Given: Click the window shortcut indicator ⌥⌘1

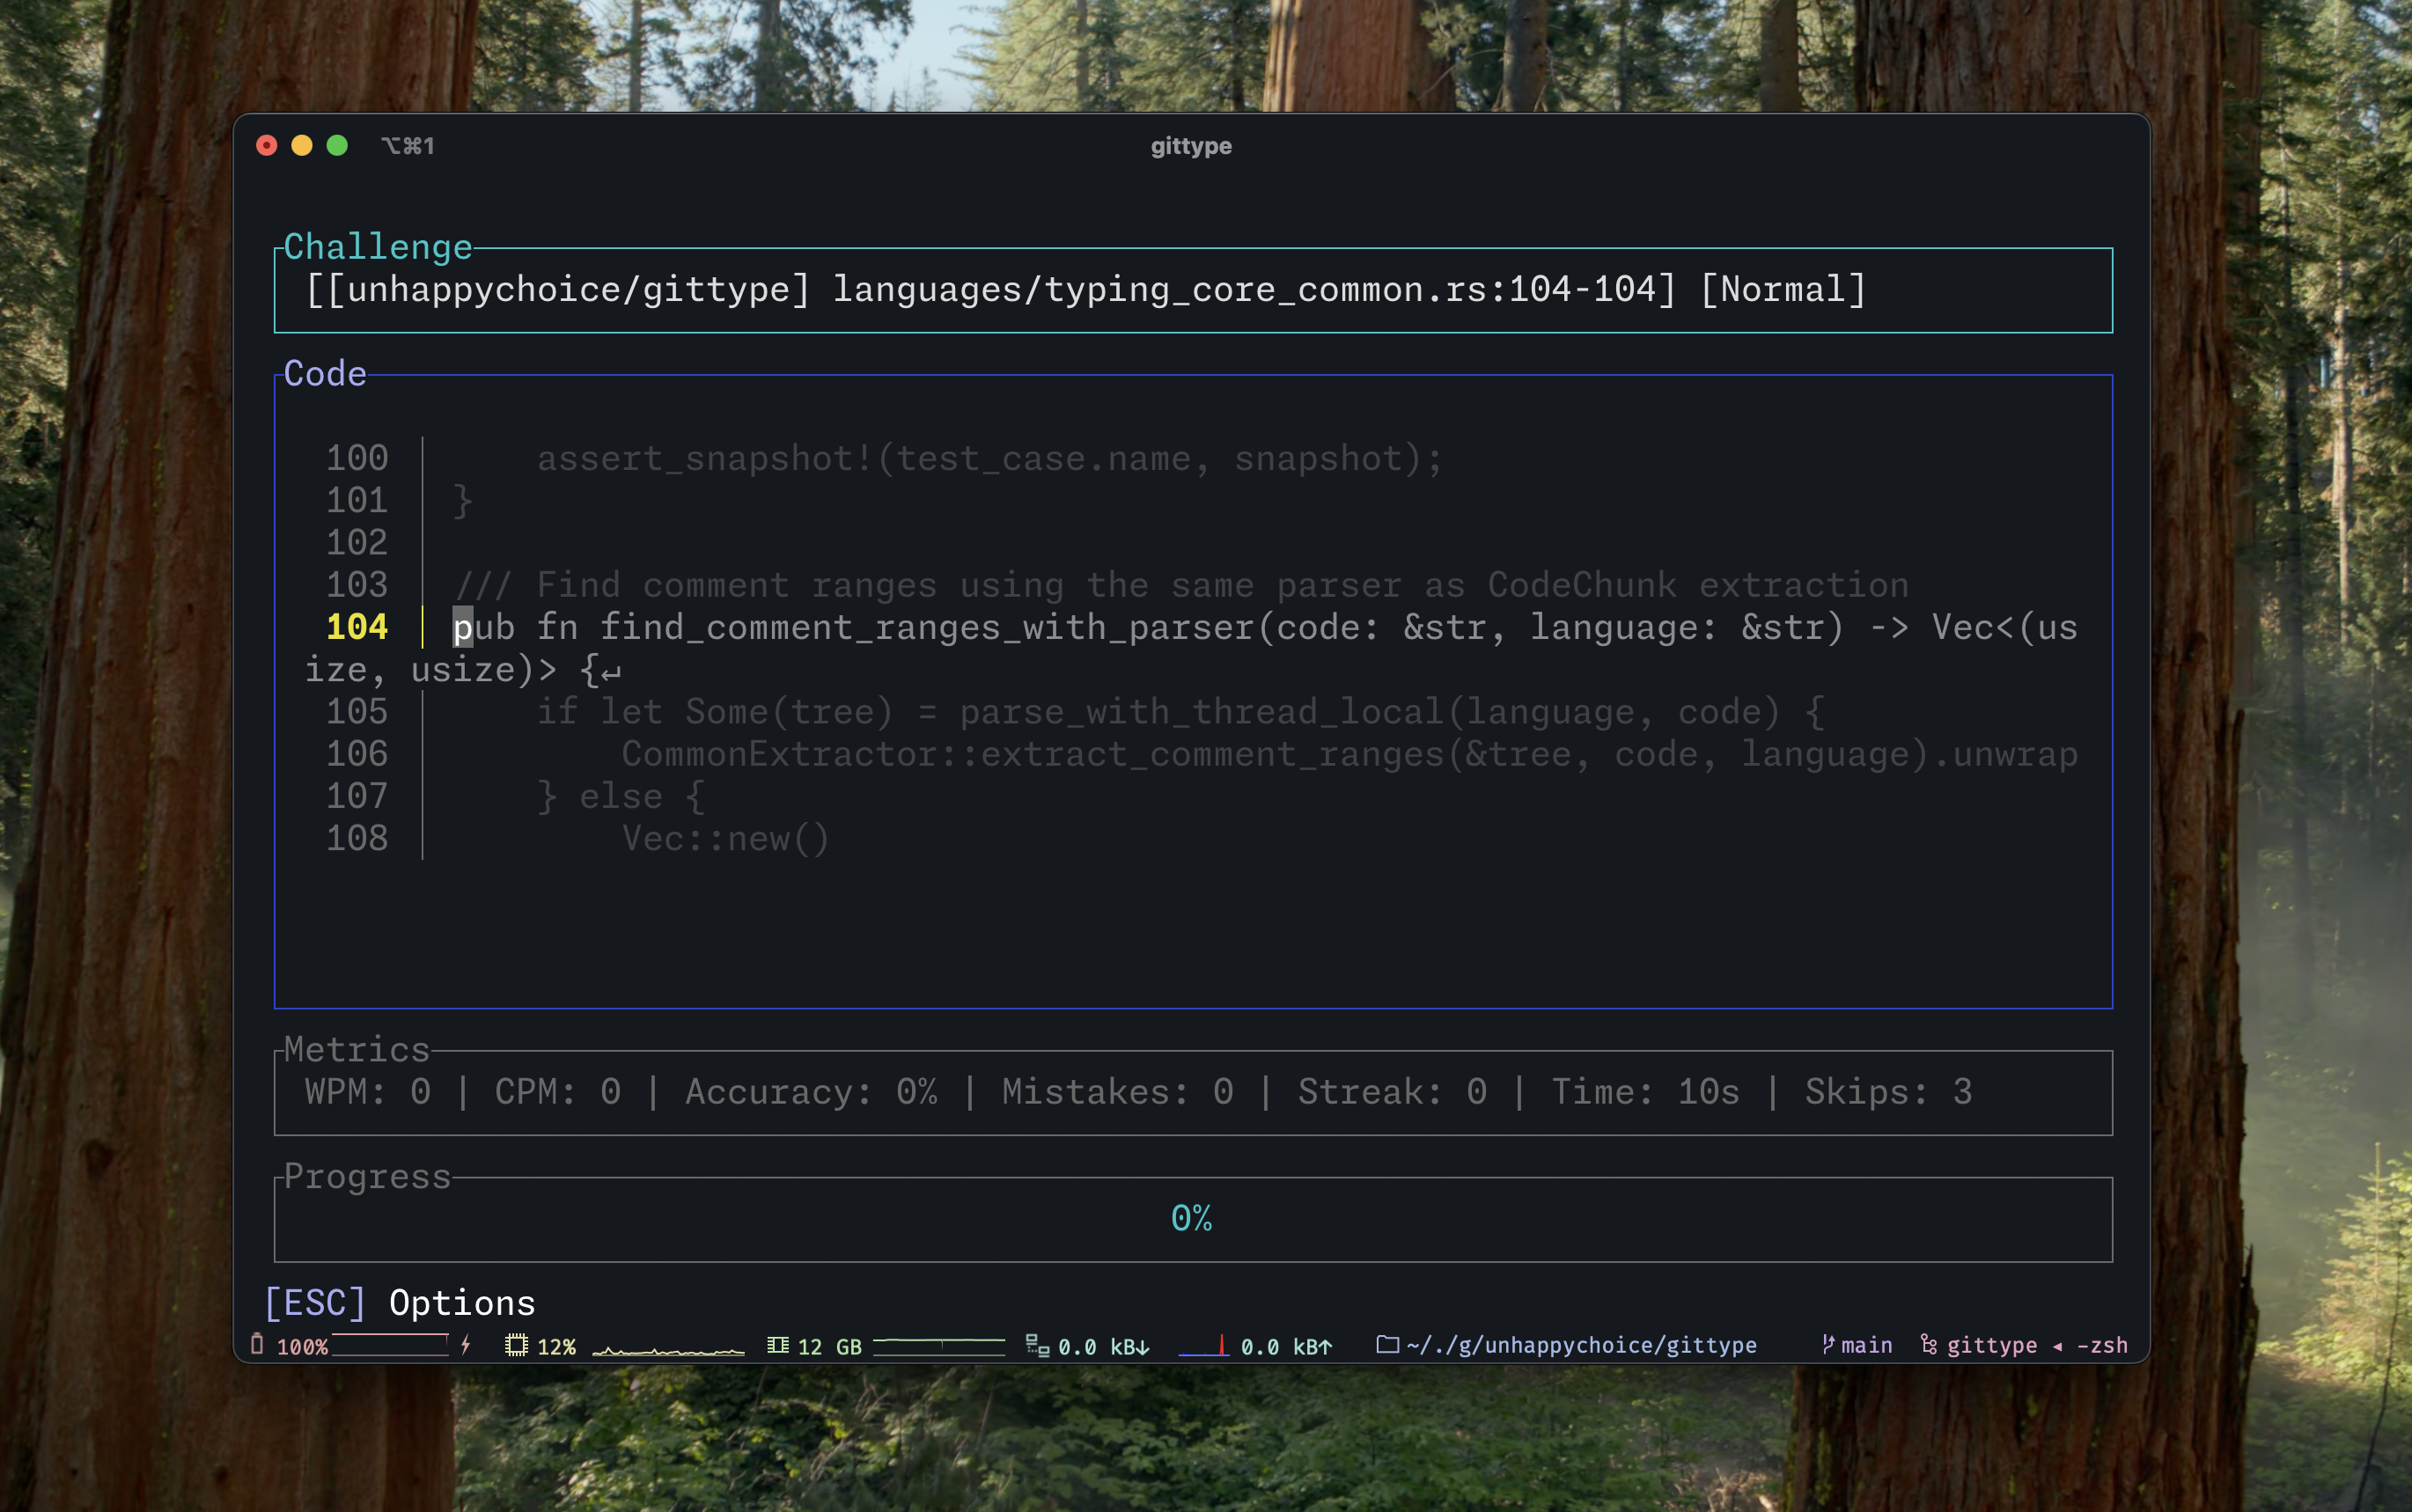Looking at the screenshot, I should [408, 146].
